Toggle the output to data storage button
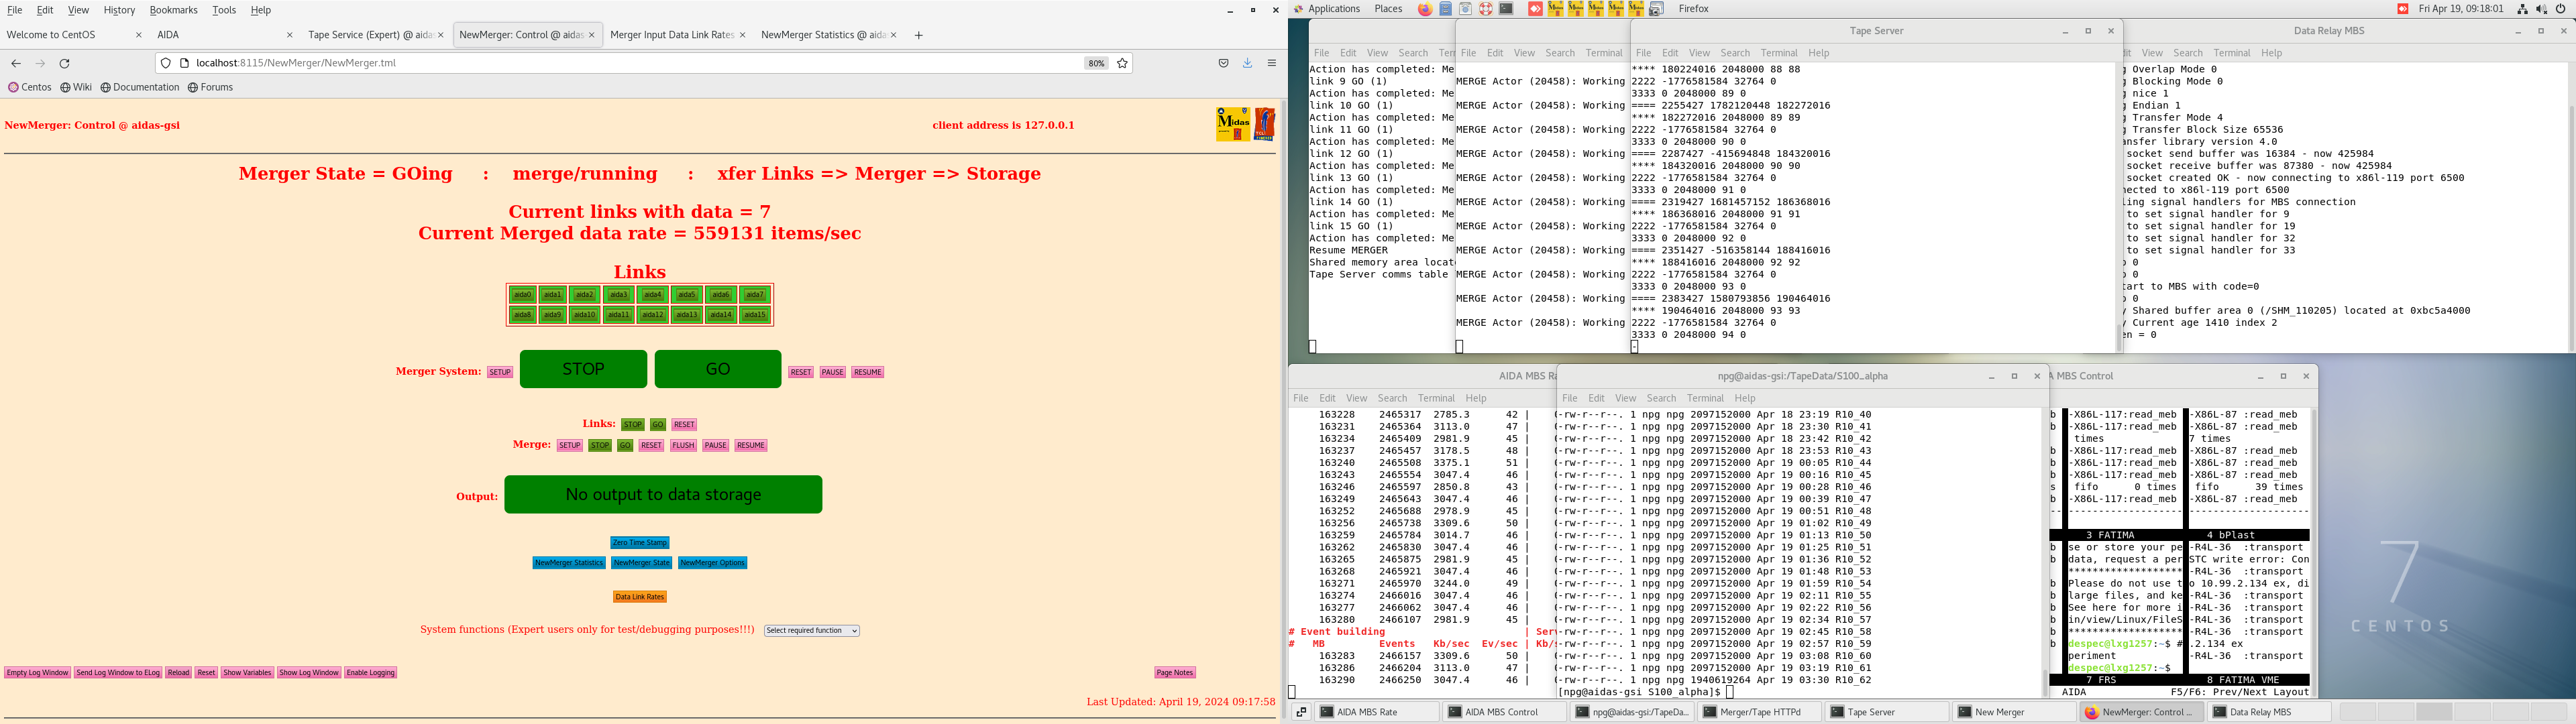 pyautogui.click(x=663, y=495)
